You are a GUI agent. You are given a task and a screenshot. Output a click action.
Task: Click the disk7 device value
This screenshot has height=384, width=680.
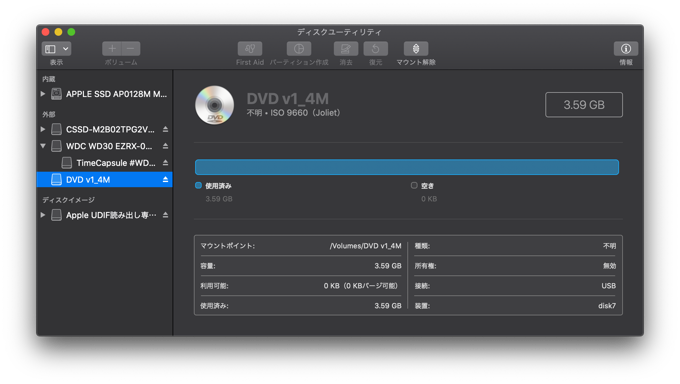point(607,306)
